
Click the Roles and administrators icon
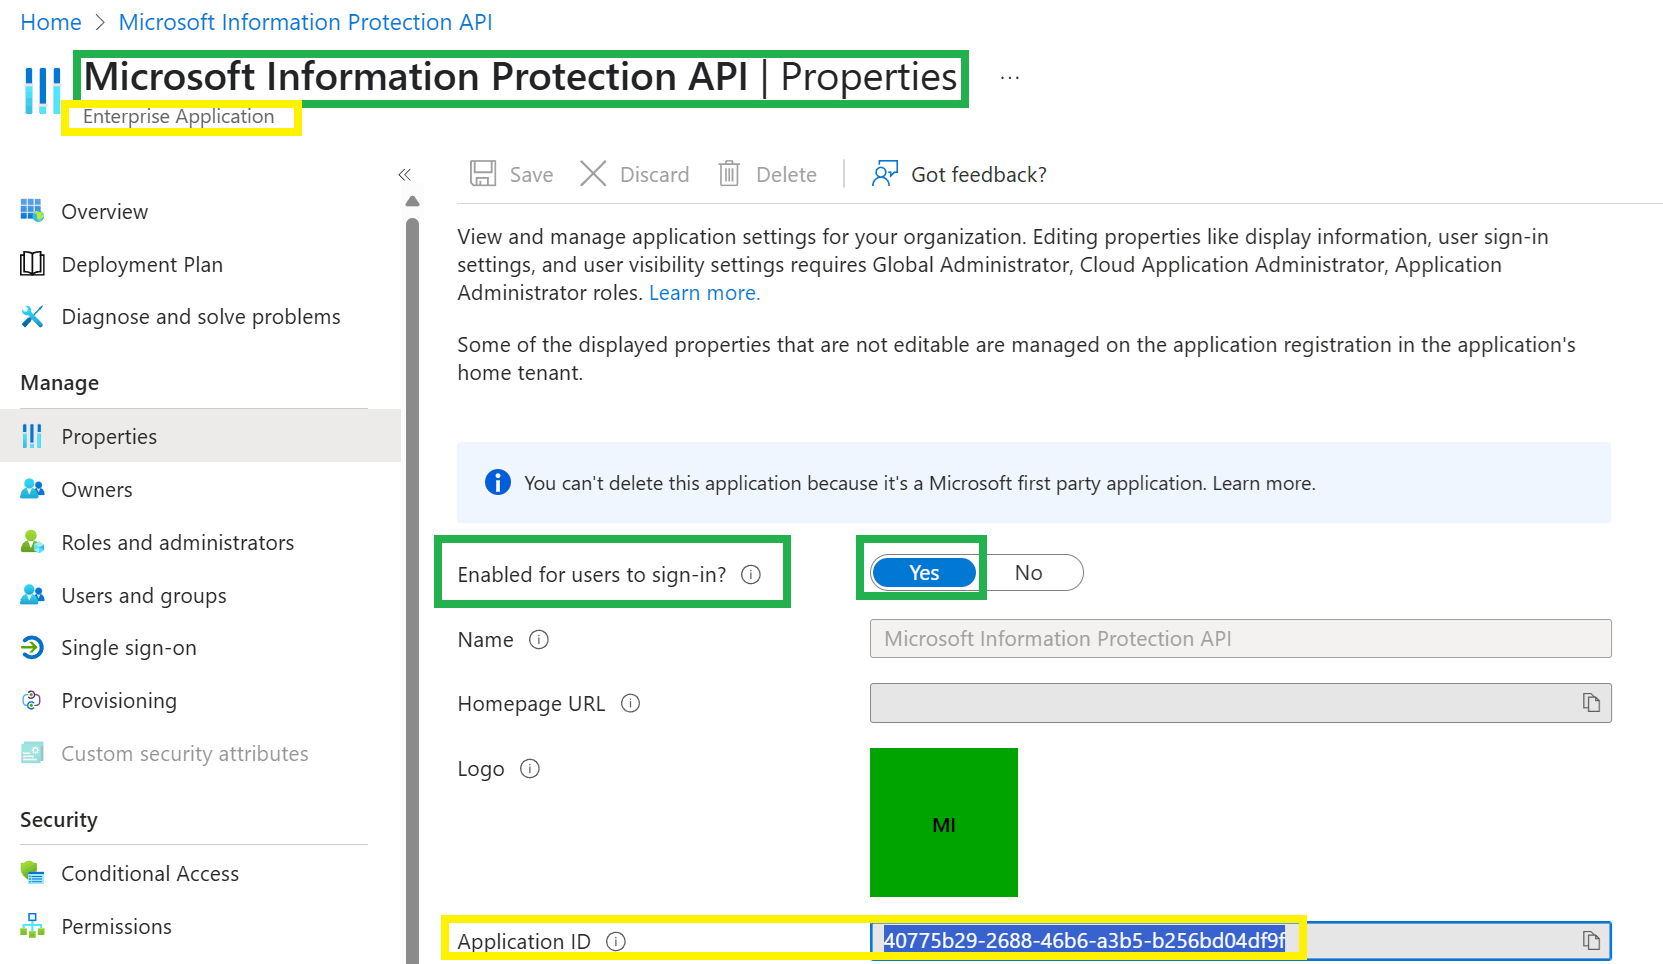click(x=32, y=542)
